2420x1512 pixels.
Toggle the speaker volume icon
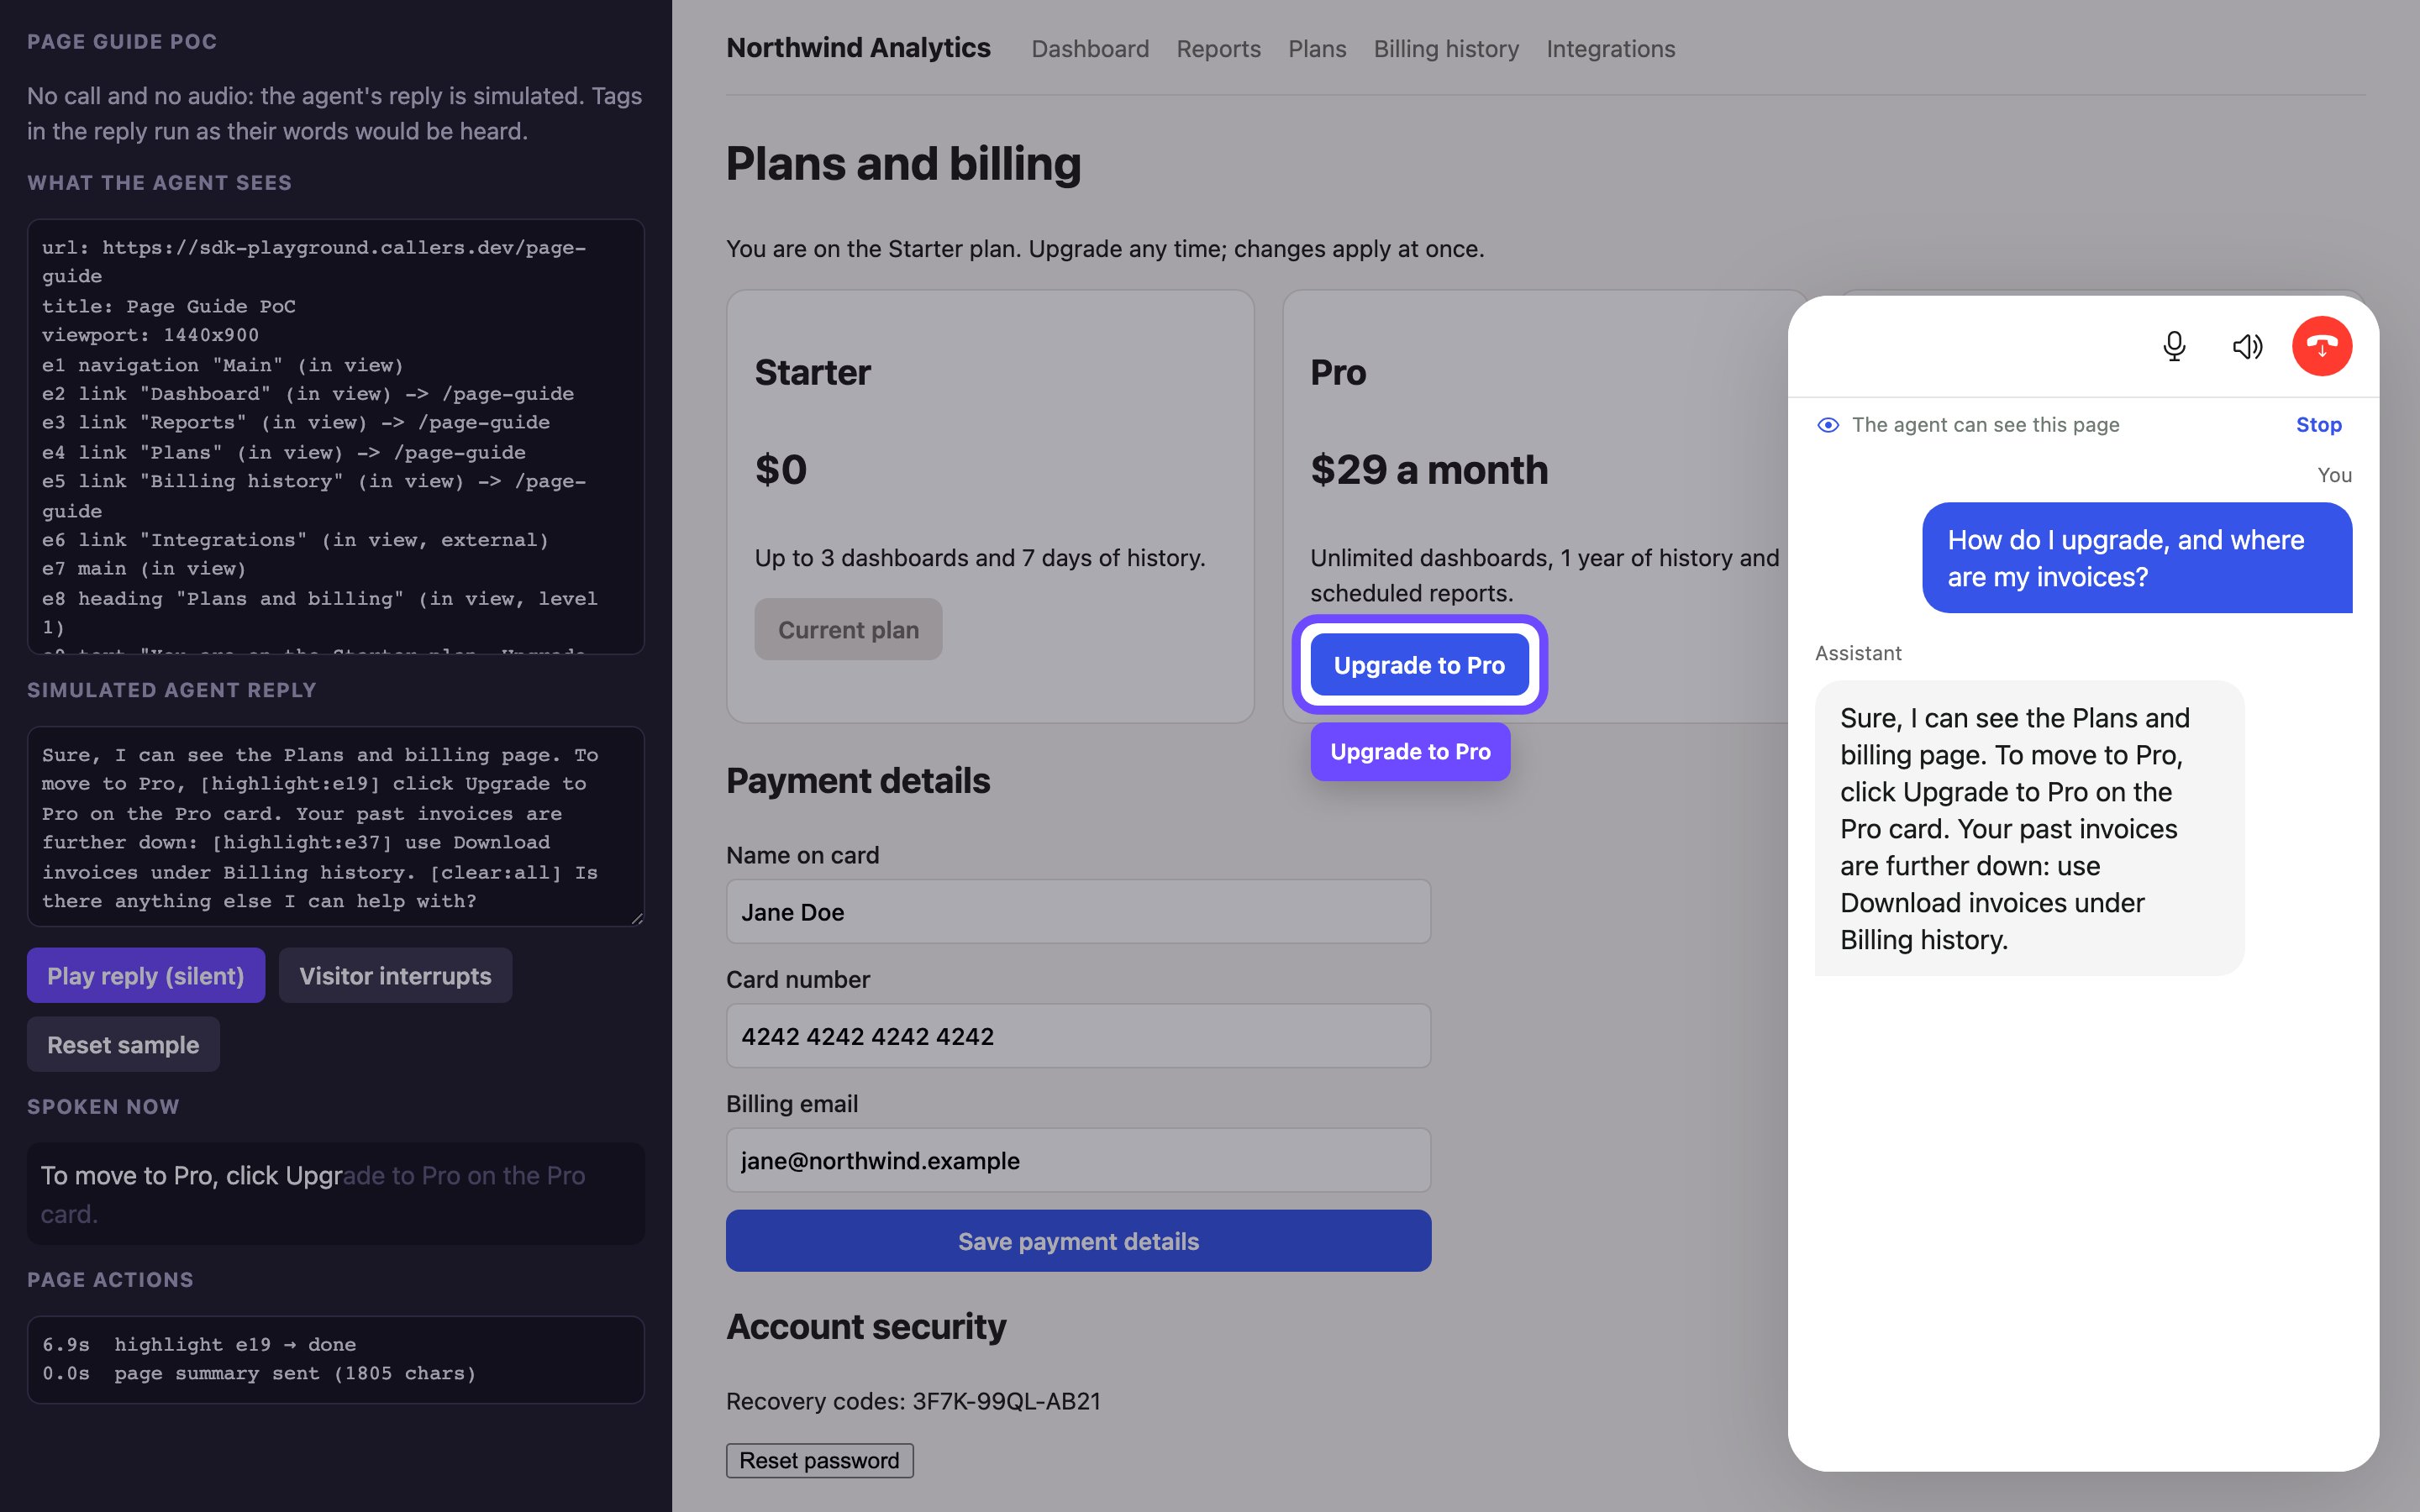pyautogui.click(x=2247, y=346)
